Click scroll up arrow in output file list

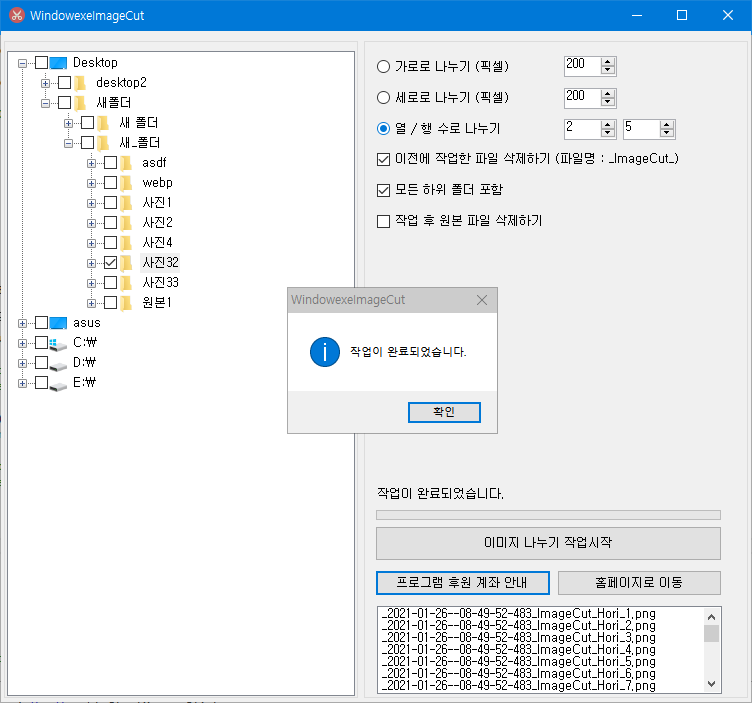point(711,617)
